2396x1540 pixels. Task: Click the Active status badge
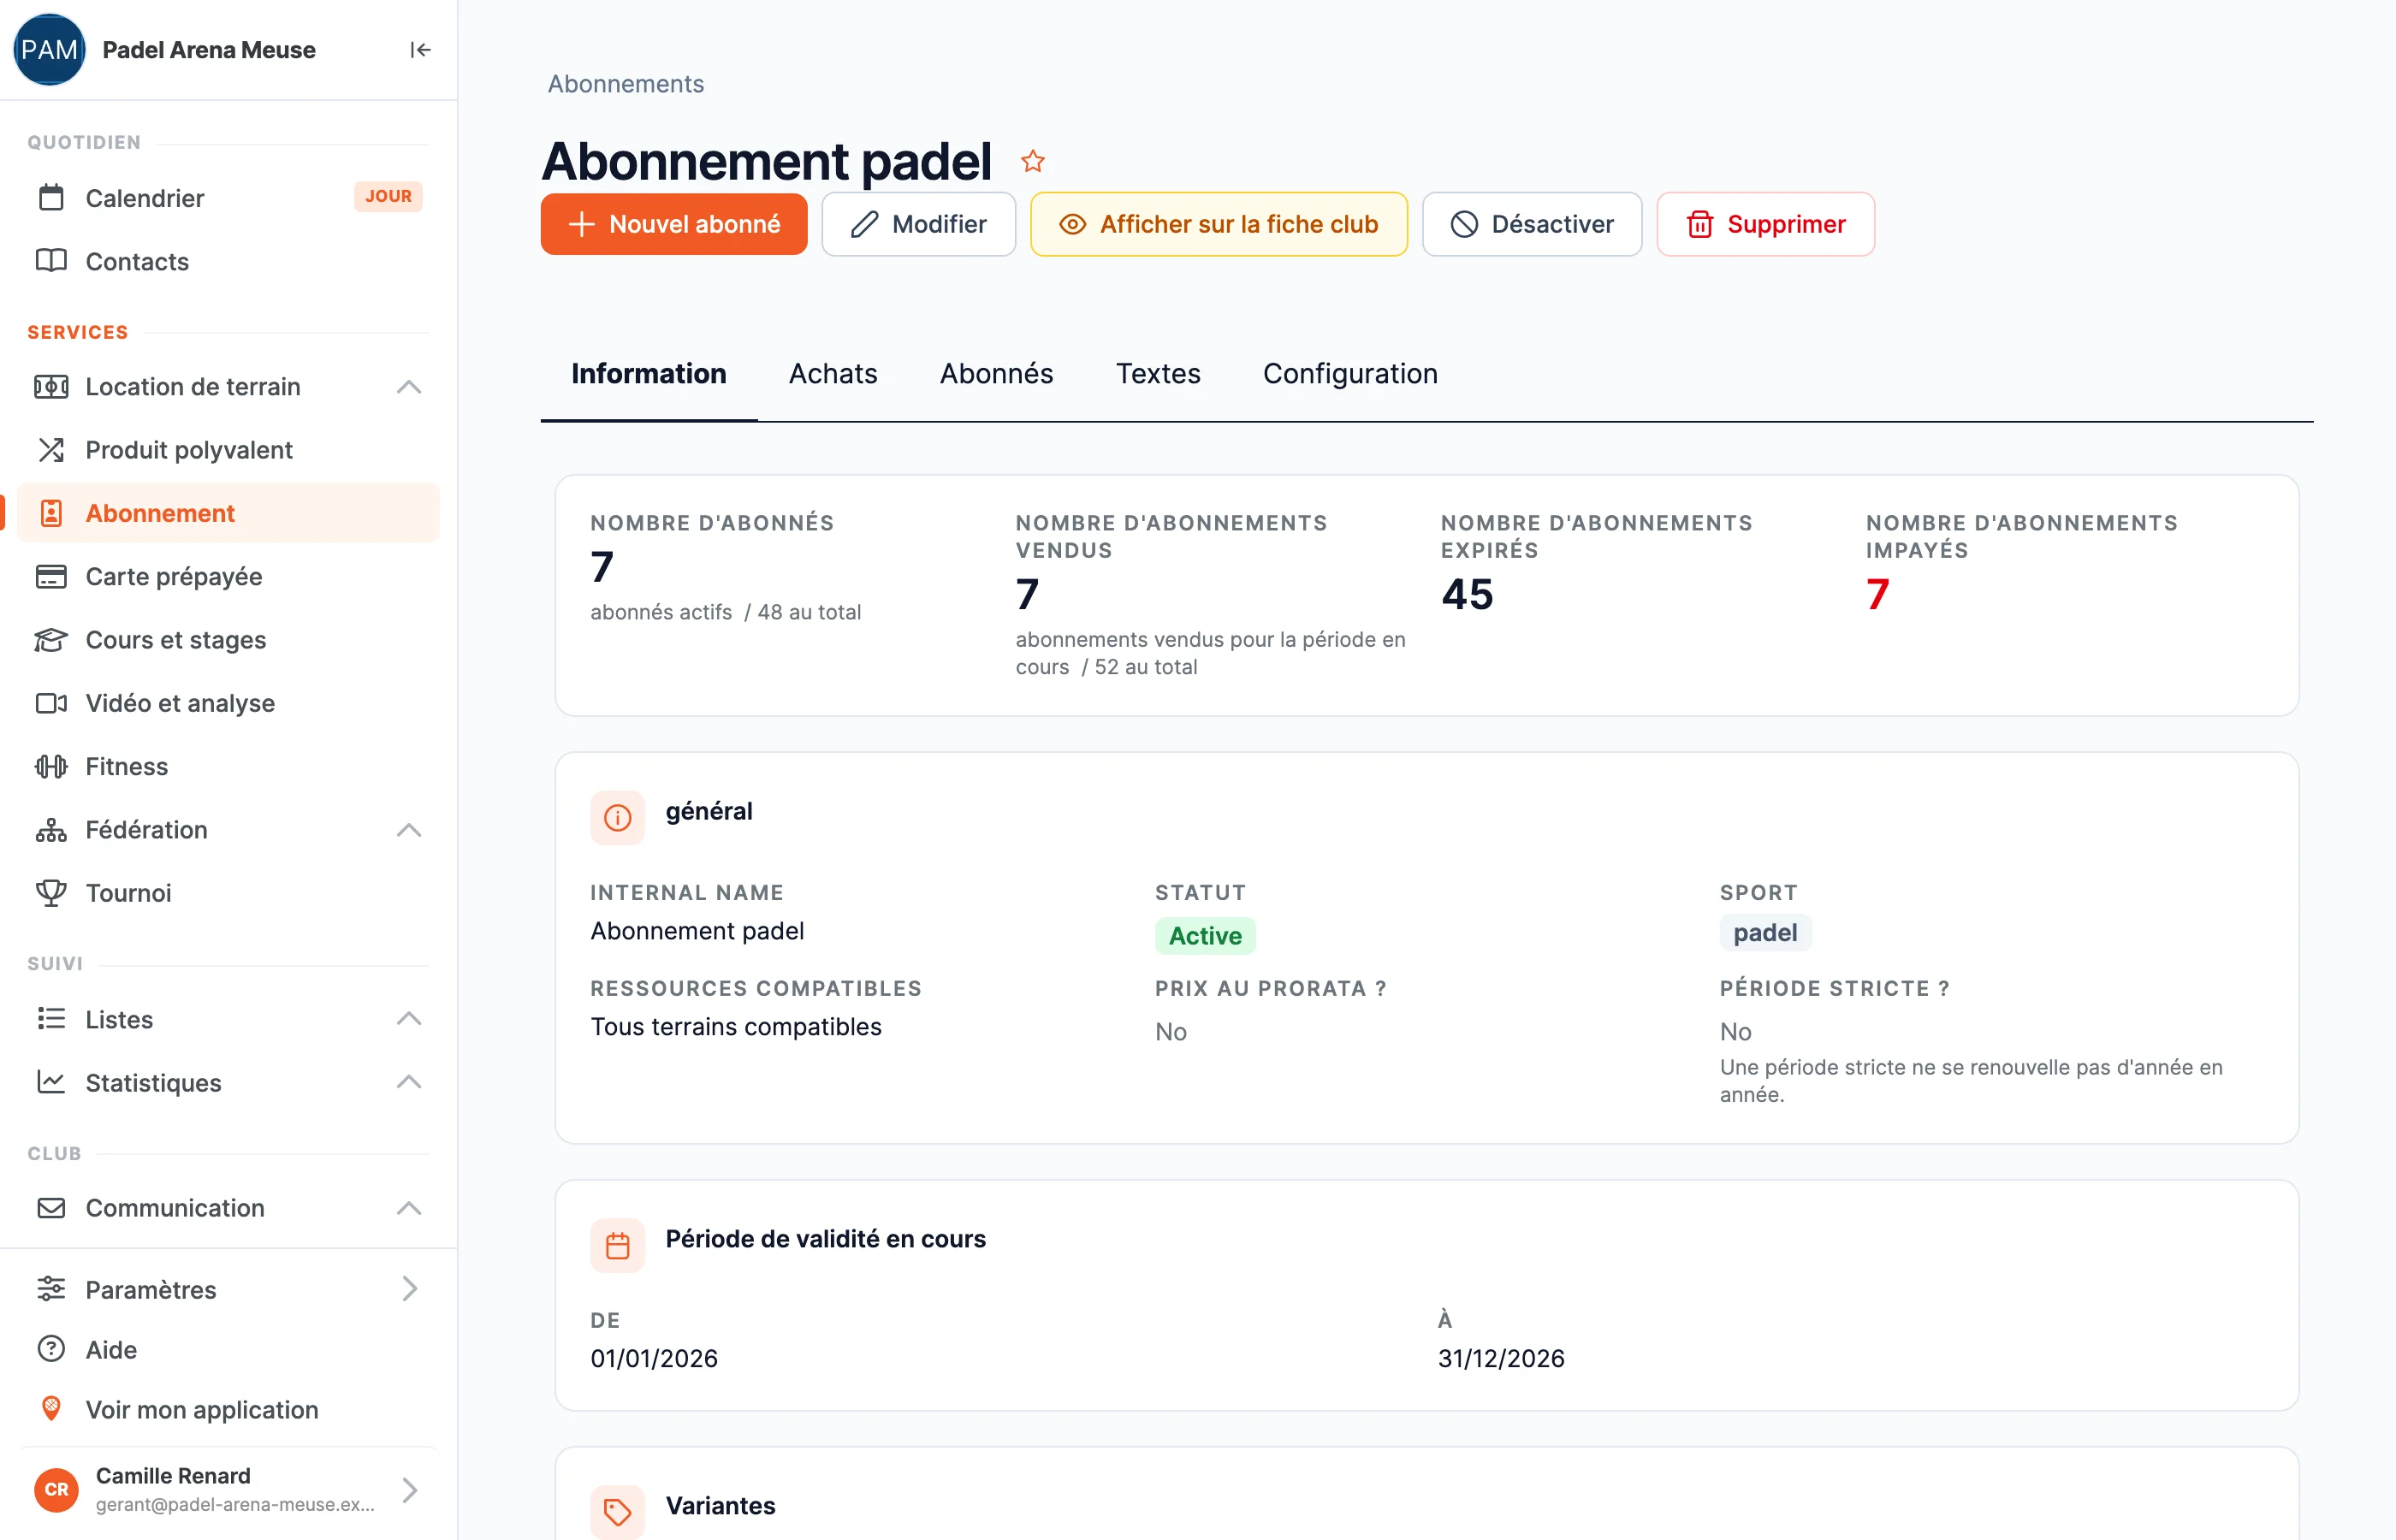(1205, 936)
